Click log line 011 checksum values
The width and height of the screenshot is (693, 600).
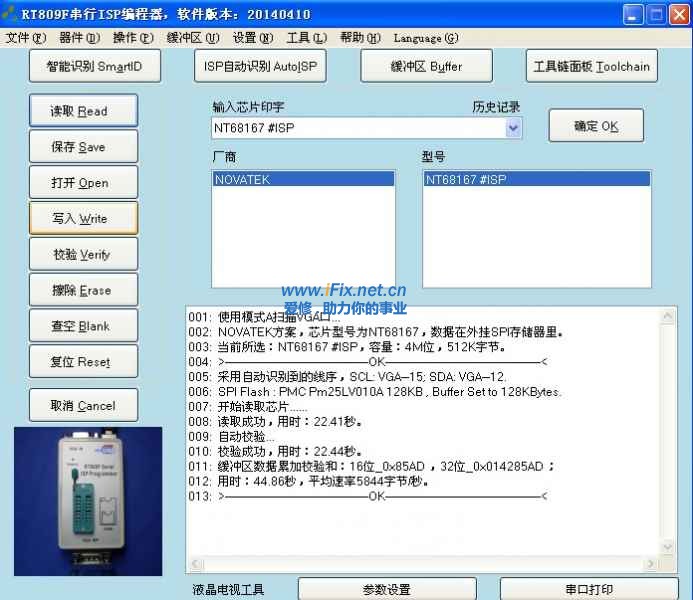(371, 467)
